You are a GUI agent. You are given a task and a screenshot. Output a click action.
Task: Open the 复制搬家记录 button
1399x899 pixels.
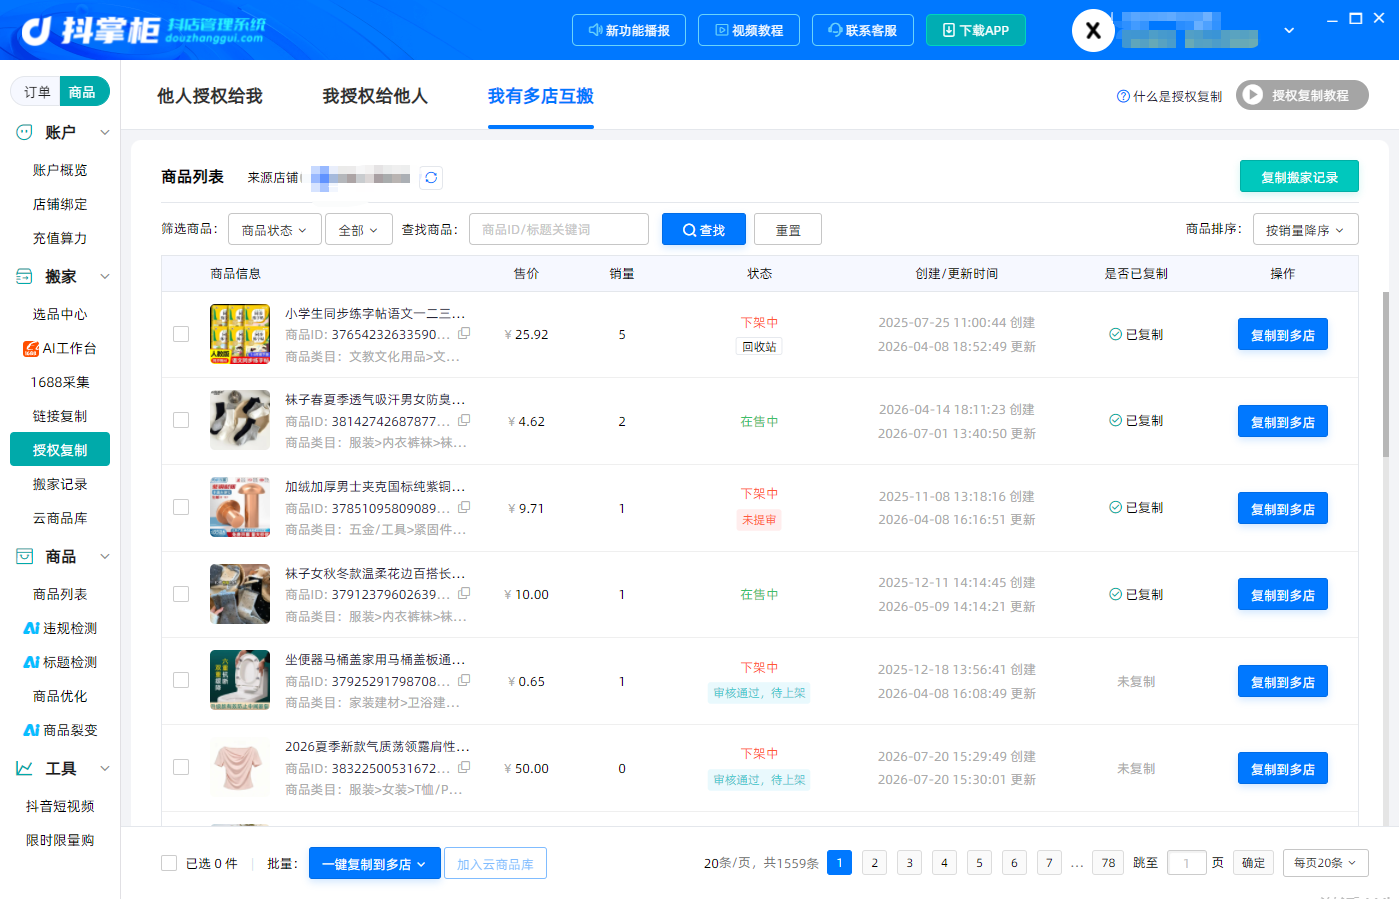click(x=1299, y=177)
